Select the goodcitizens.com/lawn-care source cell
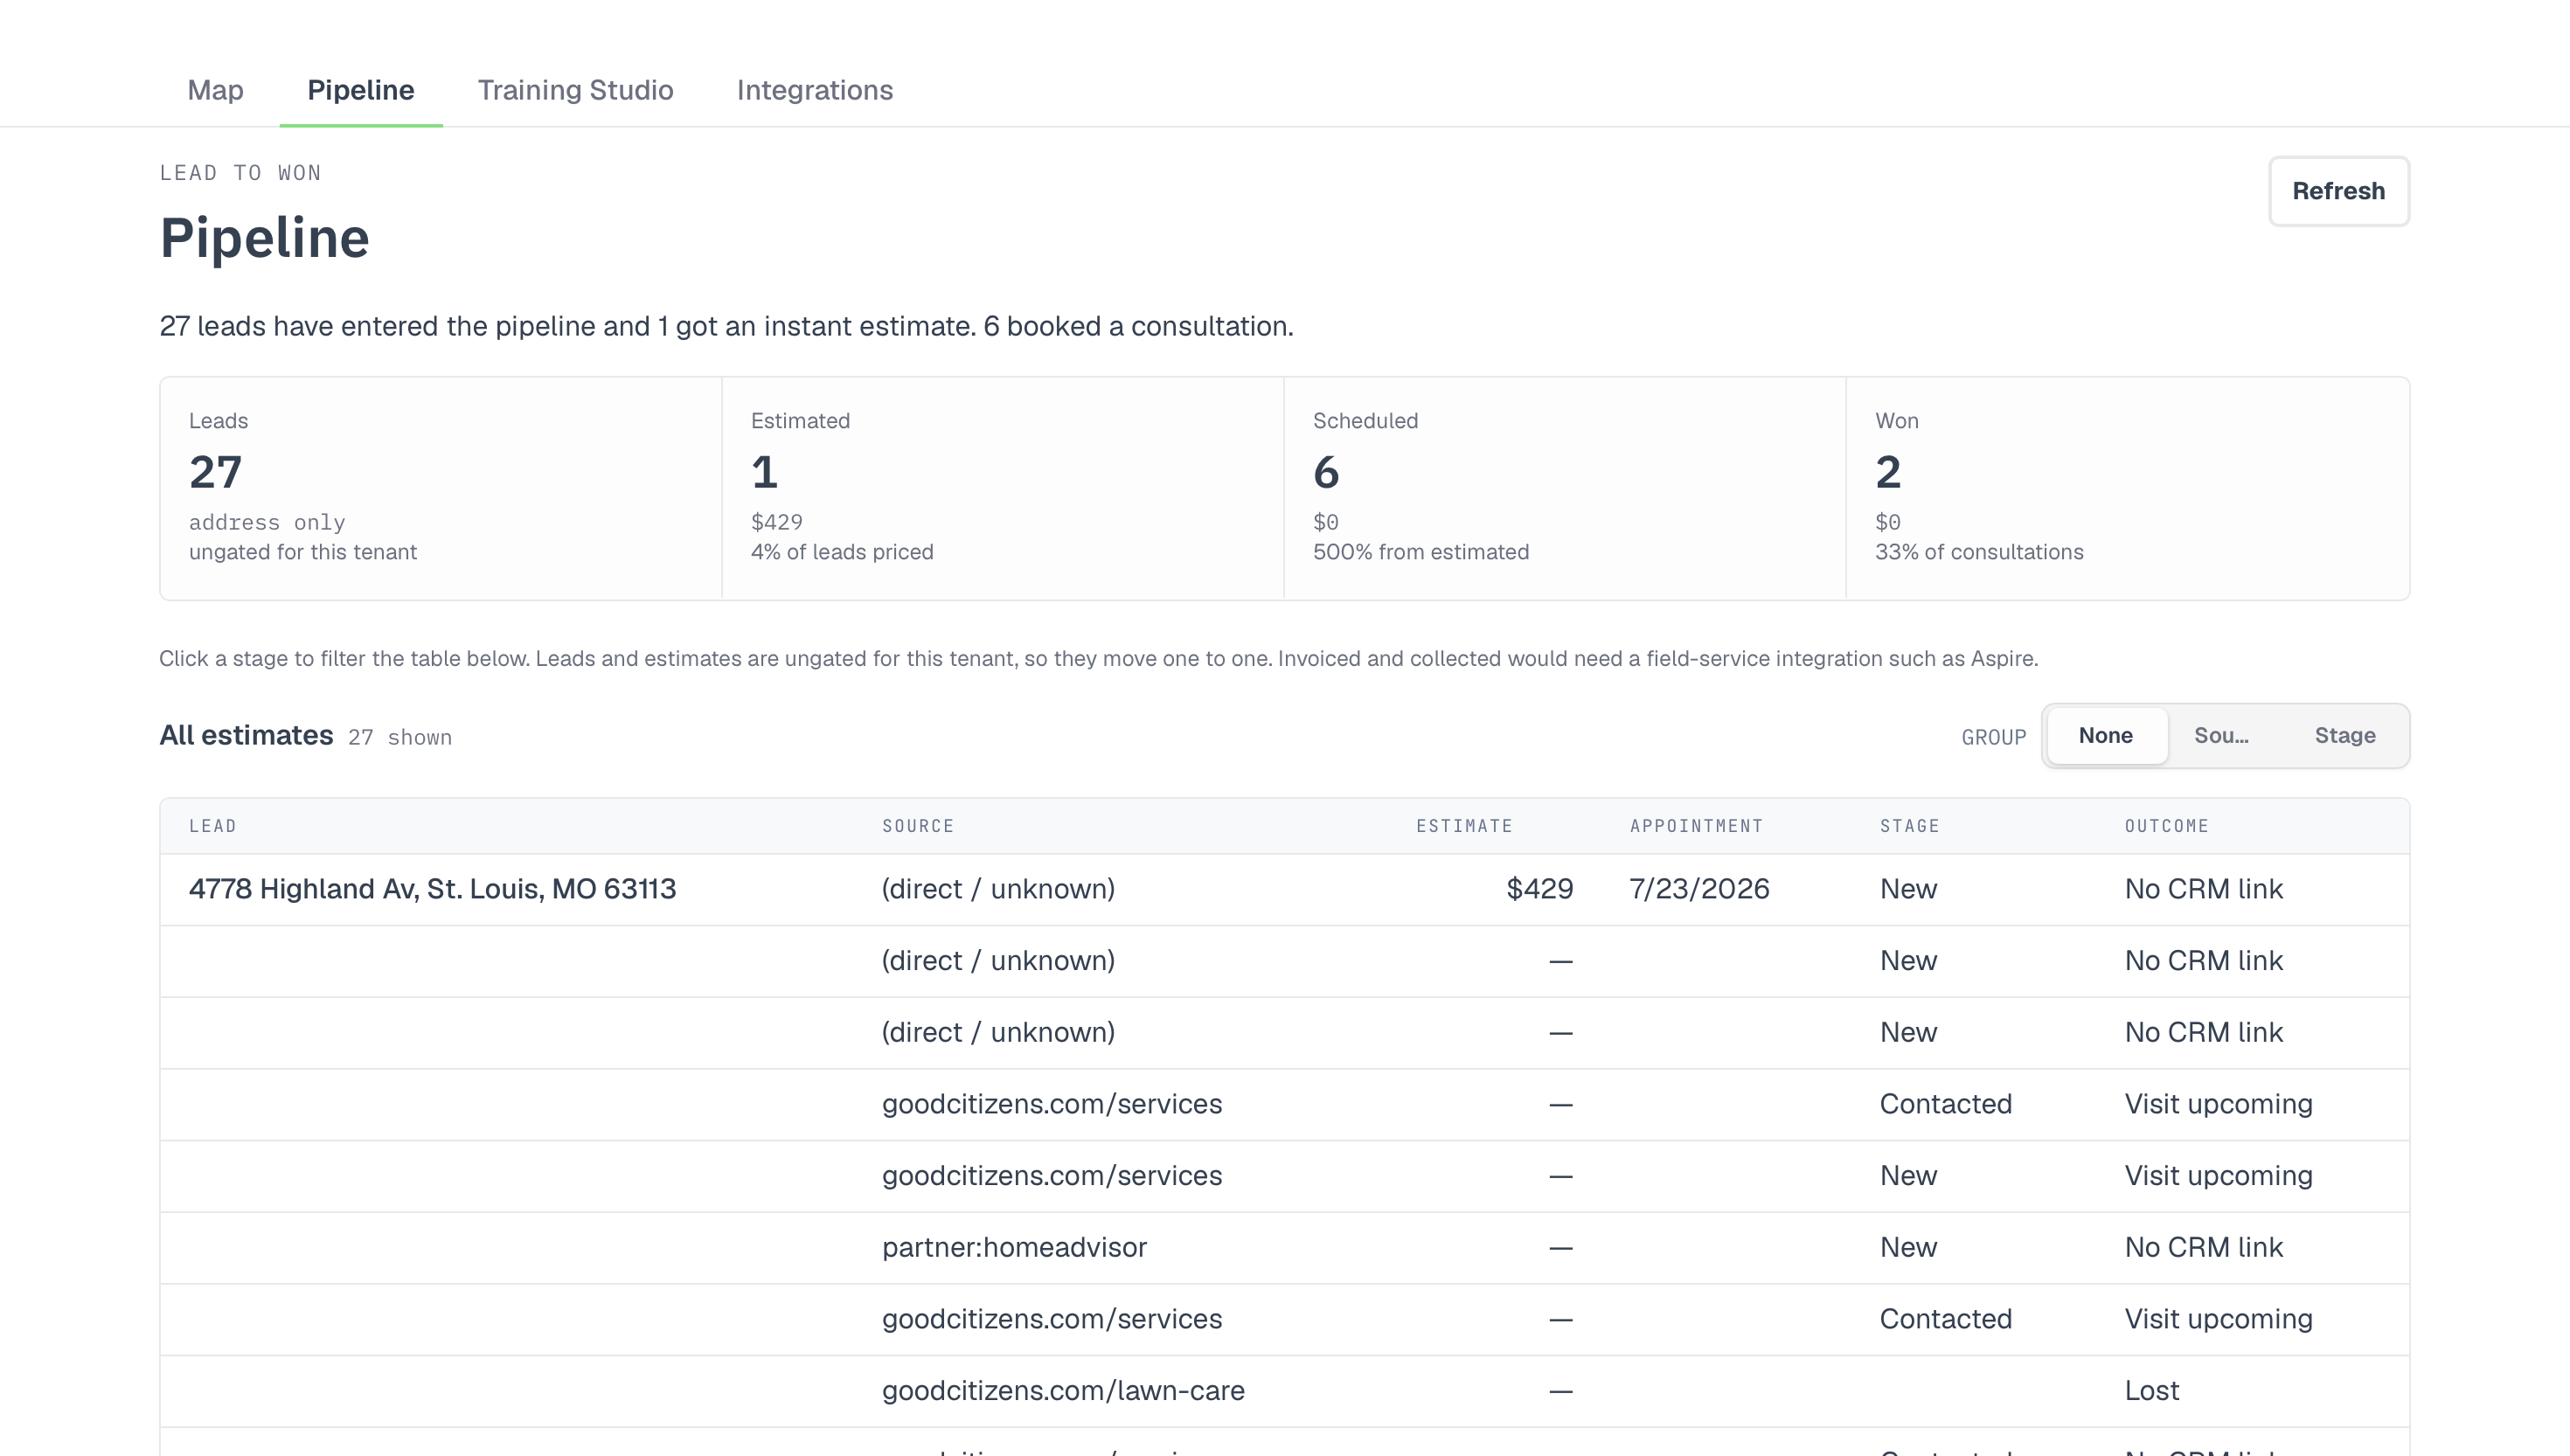Image resolution: width=2570 pixels, height=1456 pixels. pyautogui.click(x=1063, y=1391)
